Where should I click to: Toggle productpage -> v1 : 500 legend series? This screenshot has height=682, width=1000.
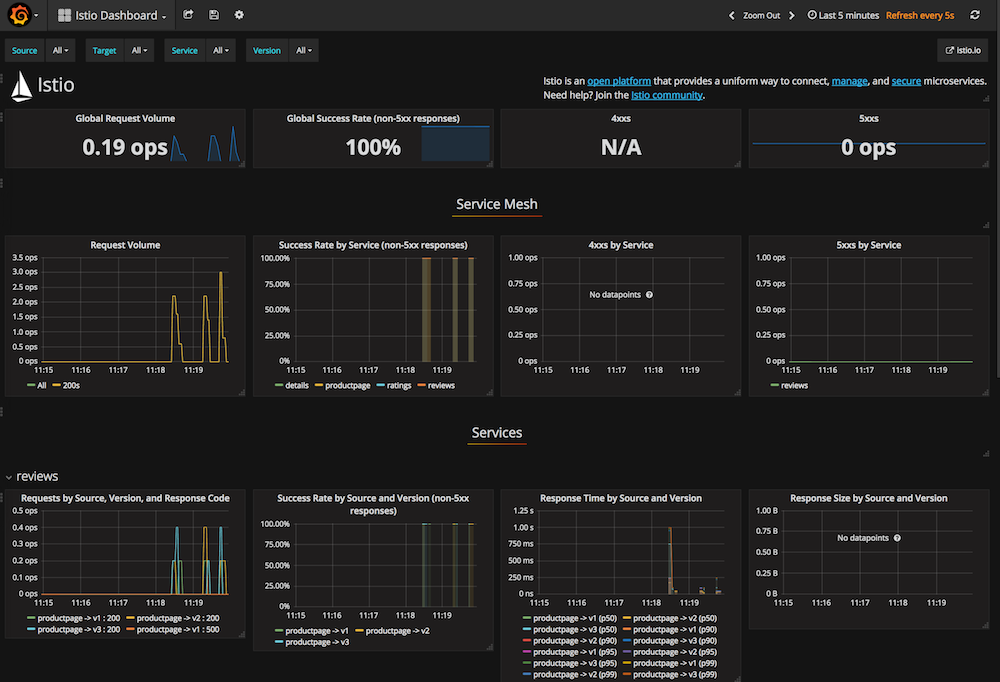173,630
